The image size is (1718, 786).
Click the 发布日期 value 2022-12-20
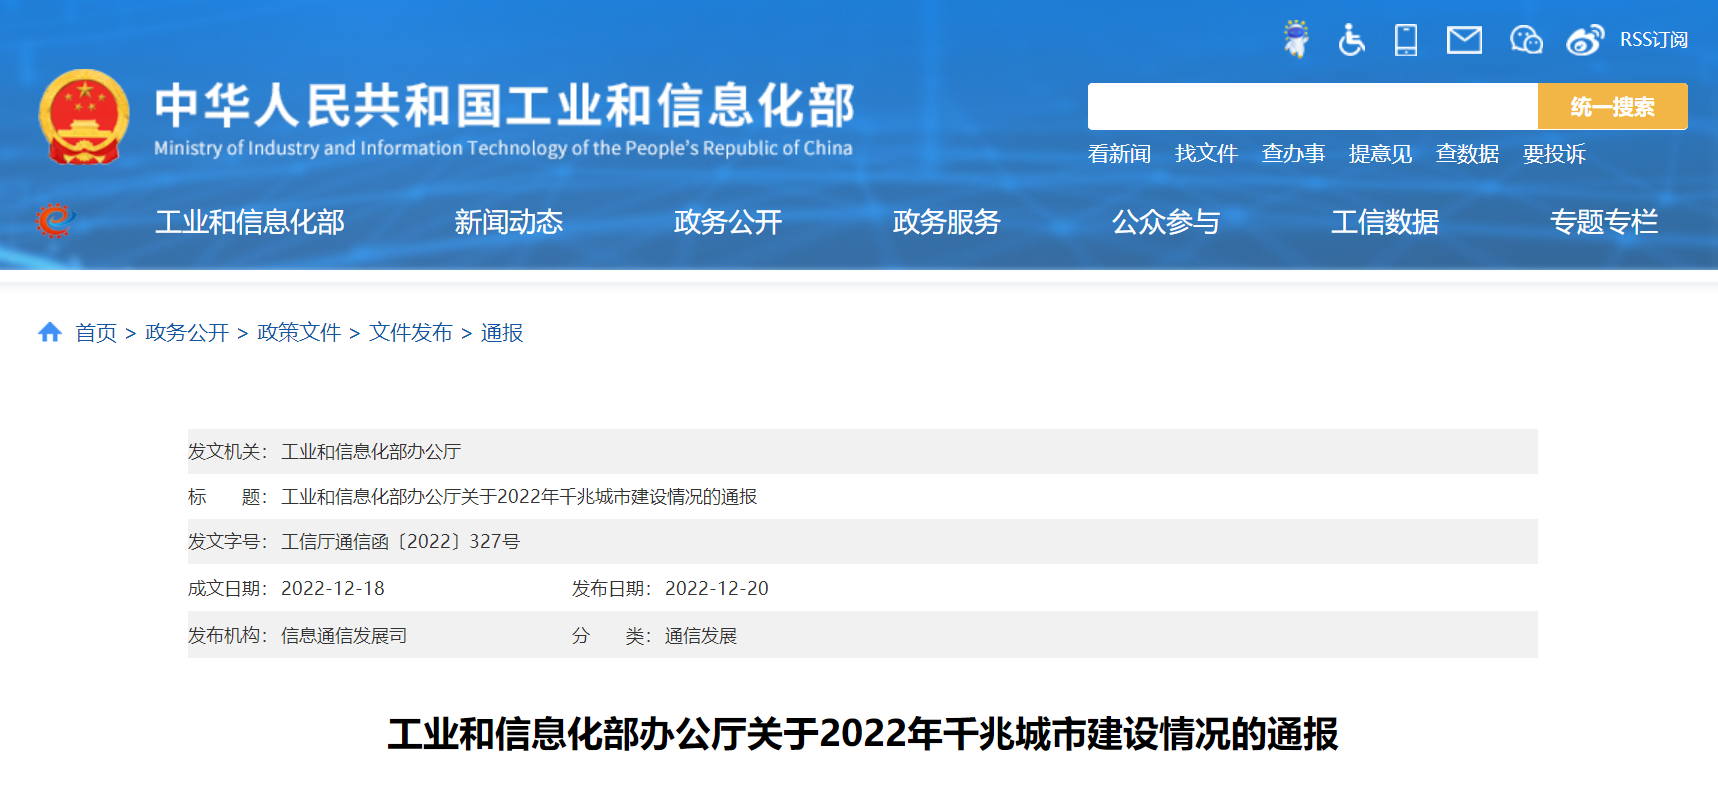[x=717, y=589]
